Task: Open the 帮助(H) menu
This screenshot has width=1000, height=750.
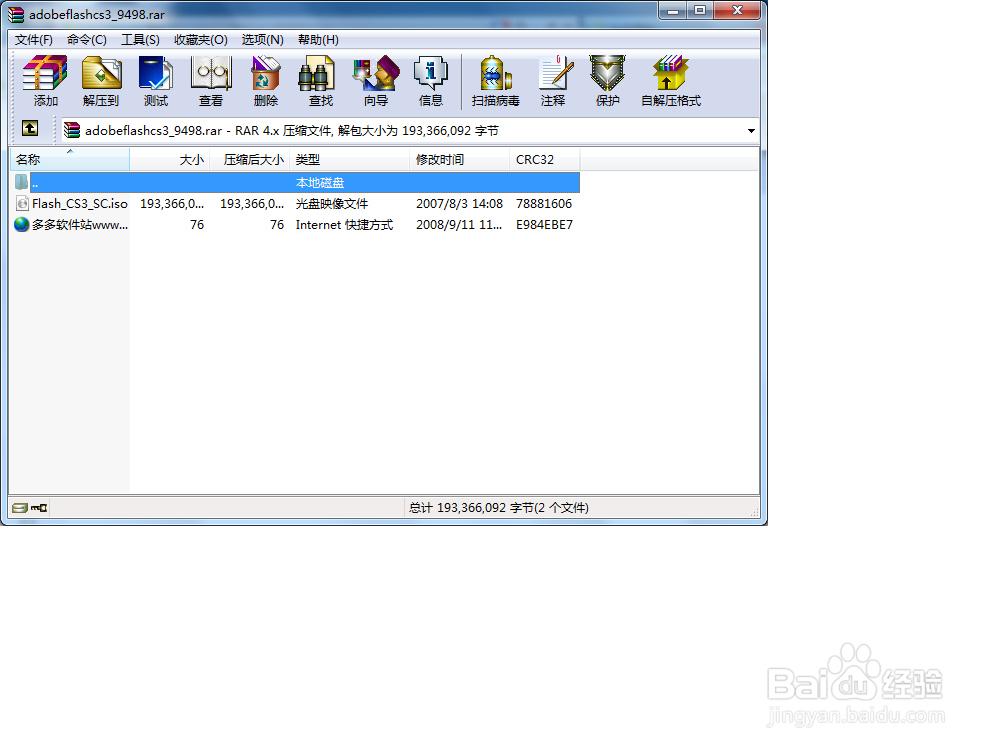Action: point(318,40)
